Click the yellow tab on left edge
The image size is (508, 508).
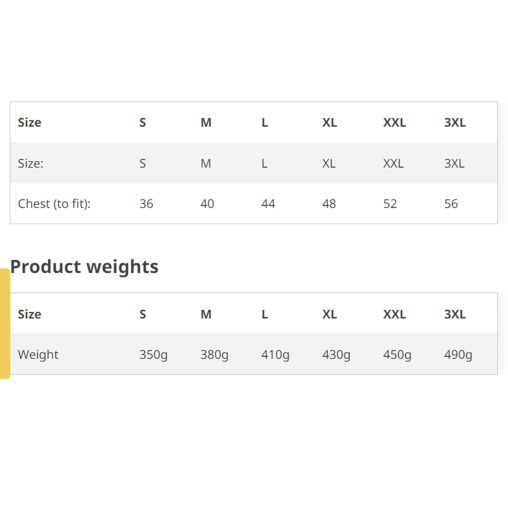[x=5, y=323]
